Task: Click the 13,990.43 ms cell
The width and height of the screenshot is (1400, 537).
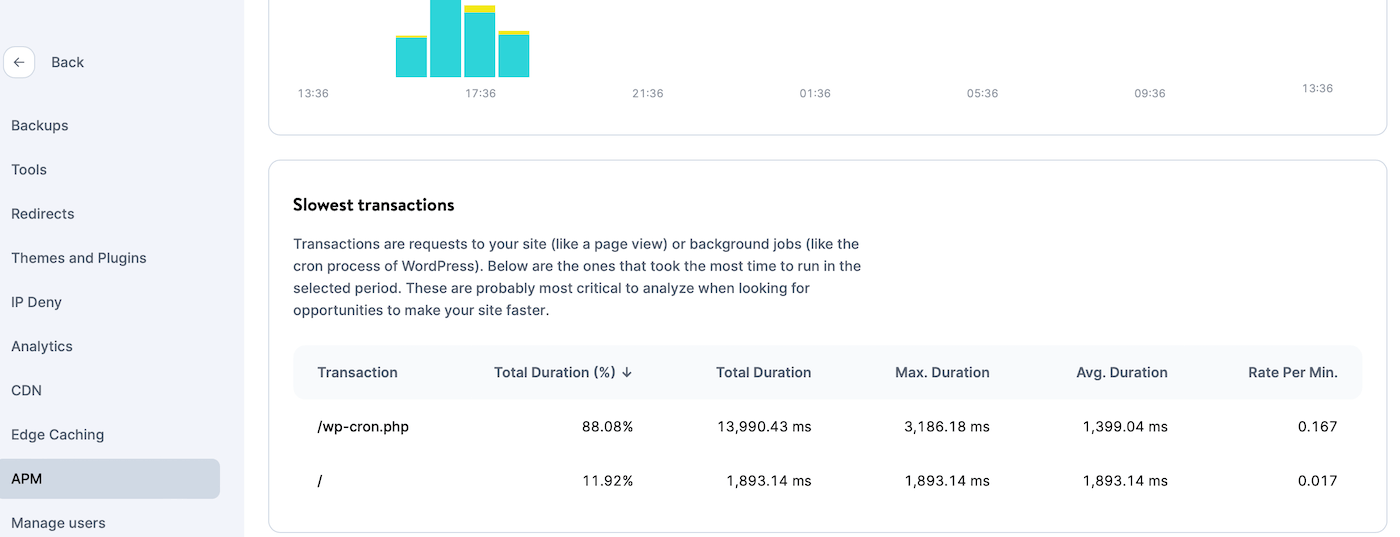Action: [x=764, y=426]
